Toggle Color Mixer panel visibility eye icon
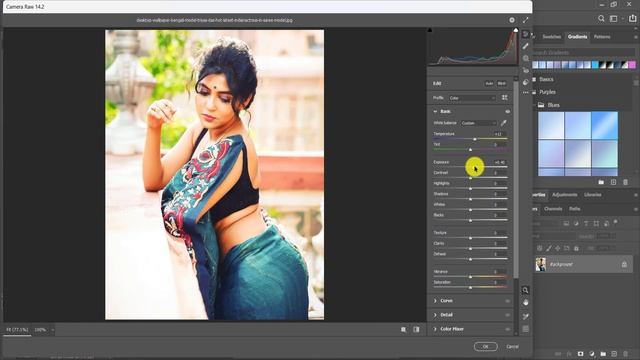The width and height of the screenshot is (640, 360). [x=508, y=329]
